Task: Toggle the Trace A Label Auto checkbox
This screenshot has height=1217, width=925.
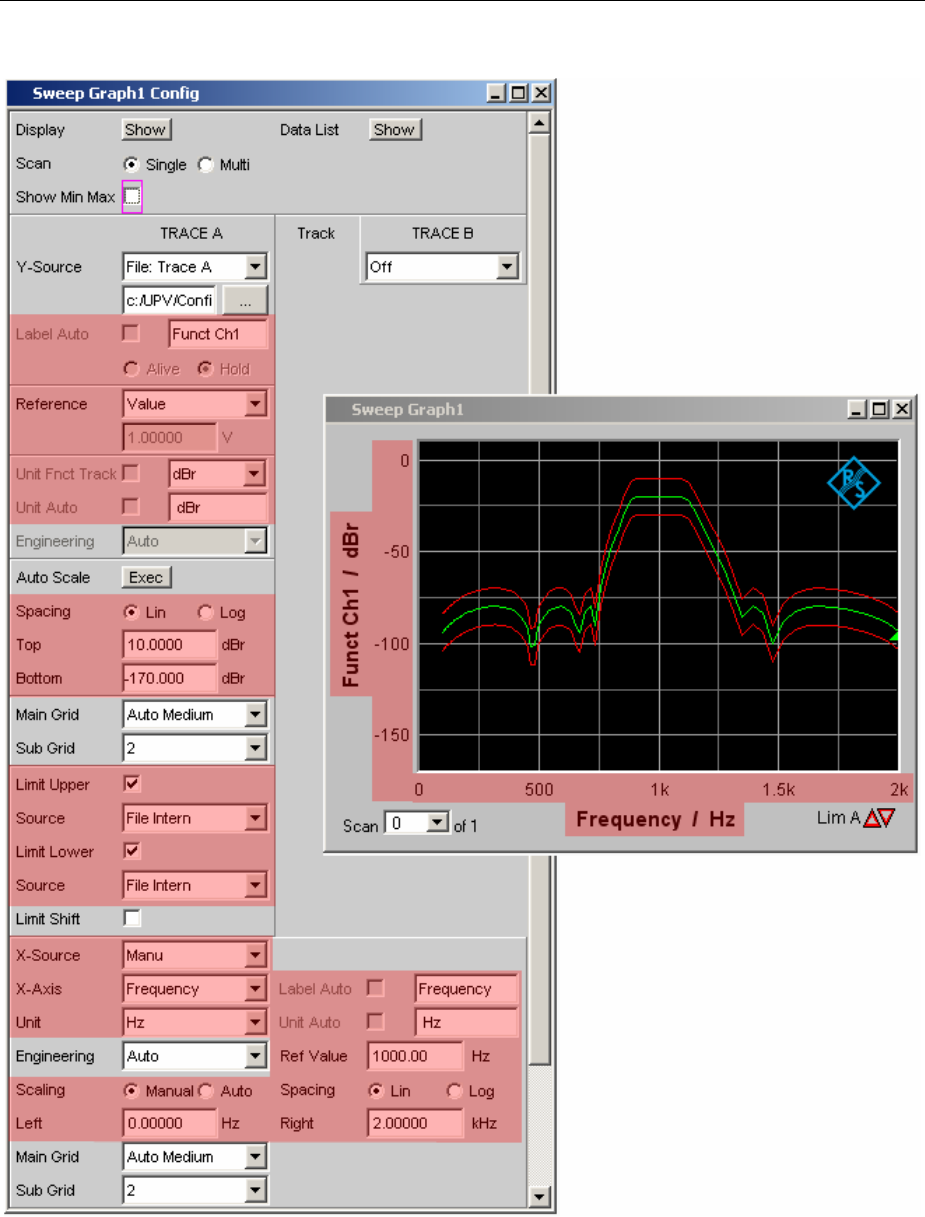Action: [130, 334]
